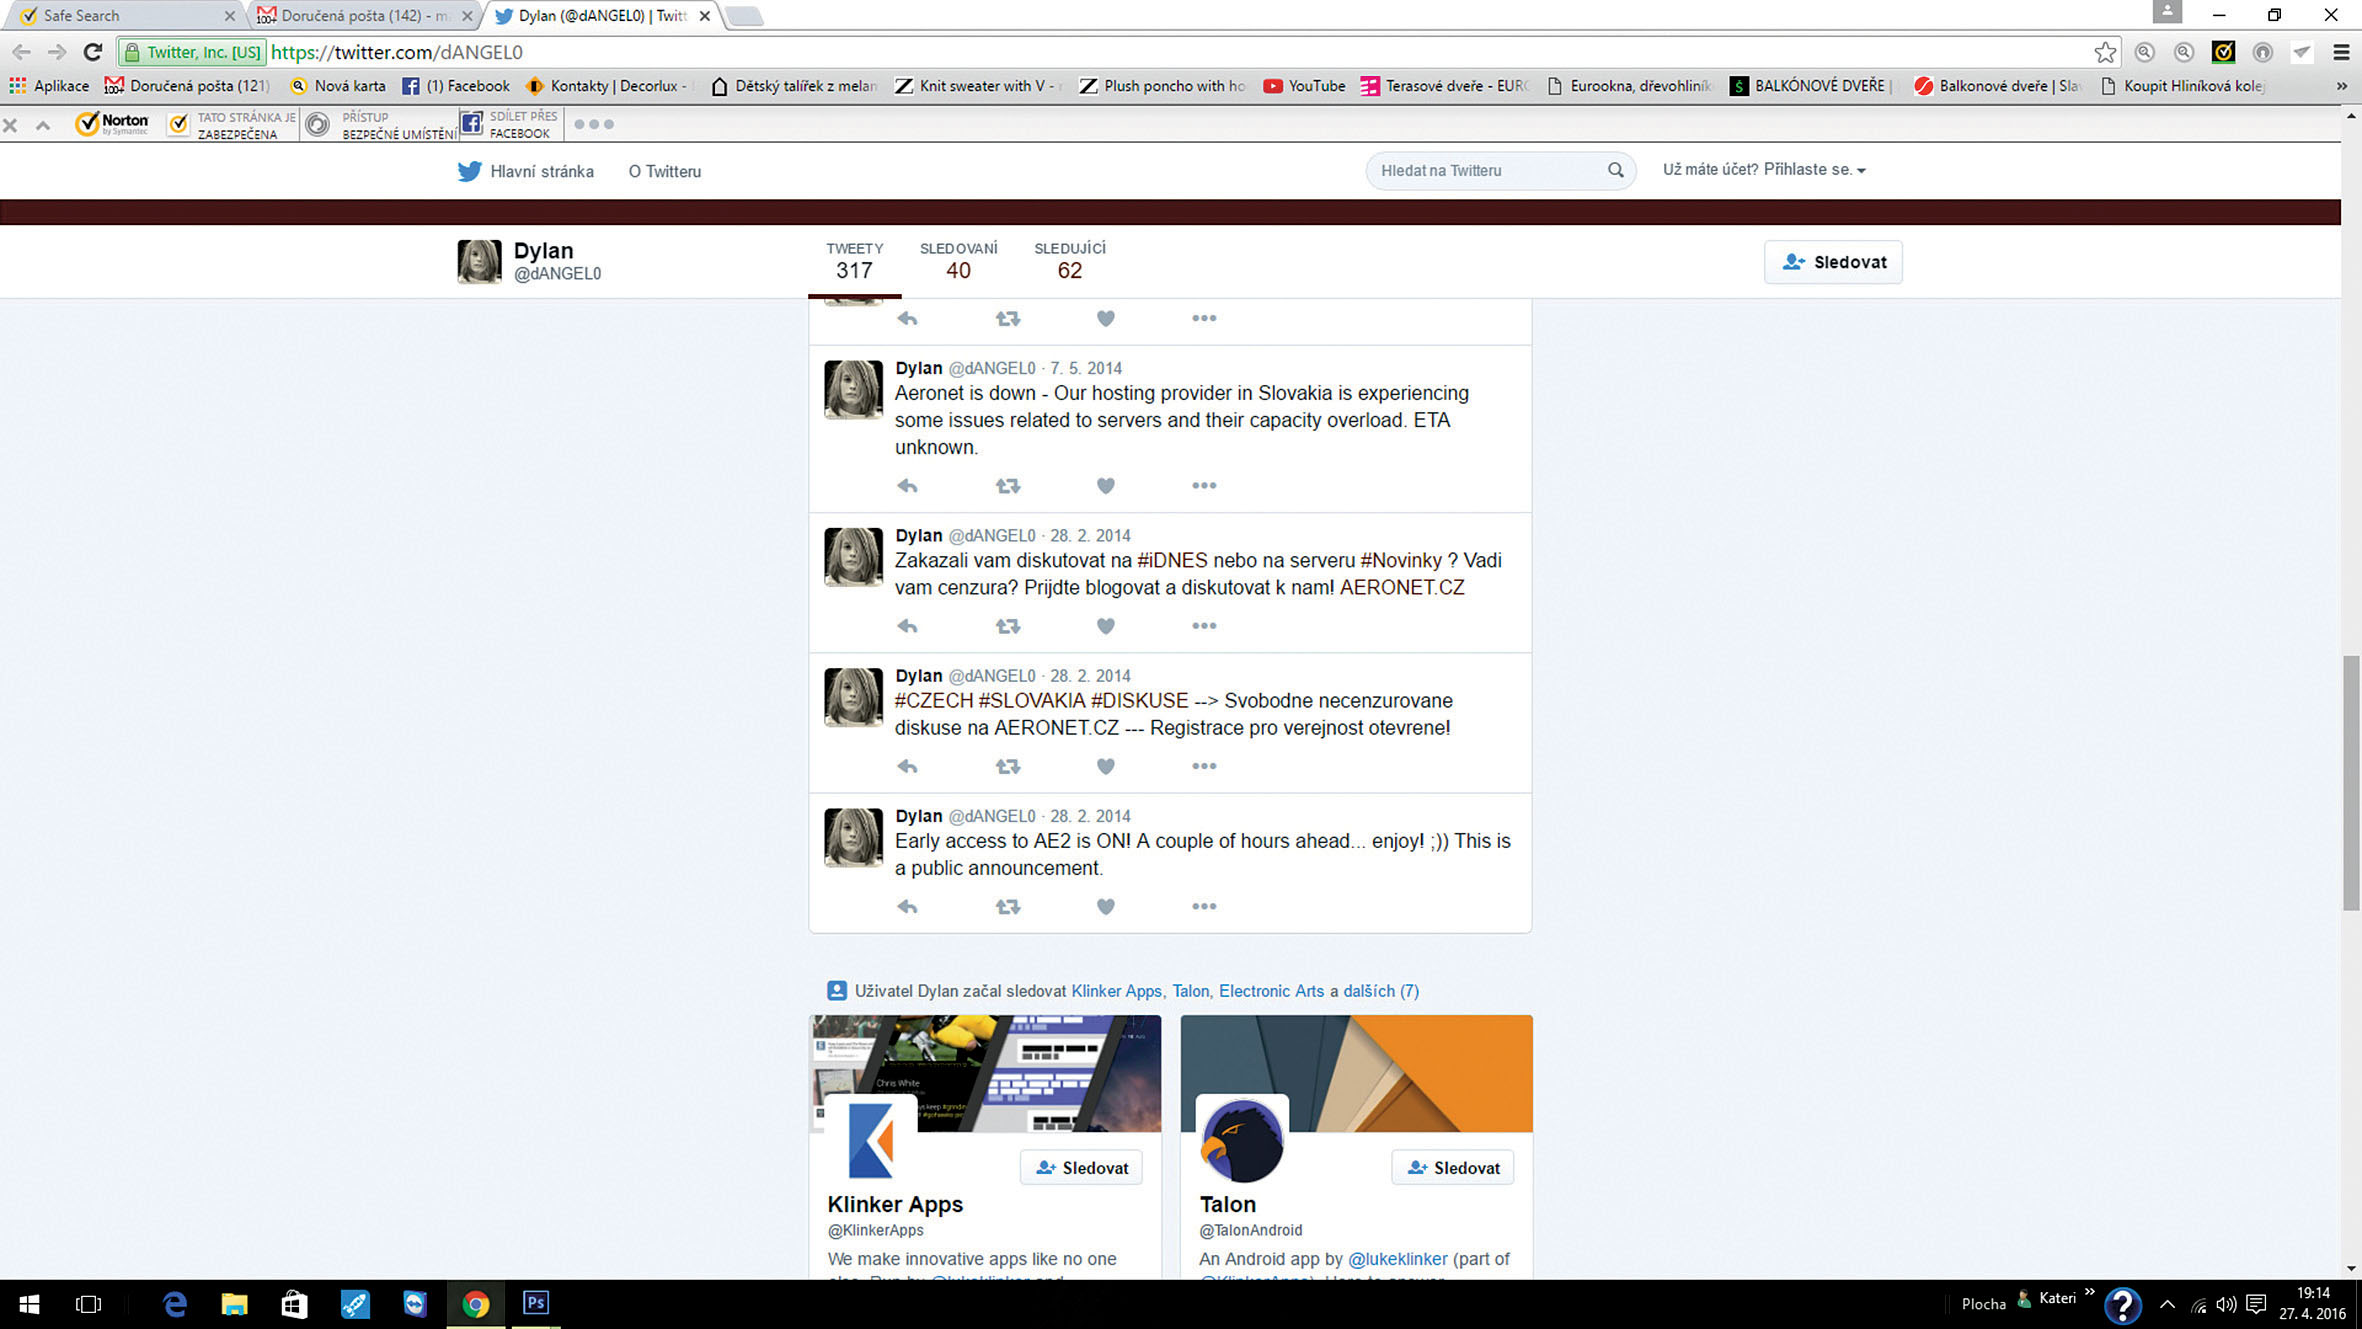Viewport: 2362px width, 1329px height.
Task: Click Norton 'Sdílet přes Facebook' toolbar item
Action: (x=509, y=124)
